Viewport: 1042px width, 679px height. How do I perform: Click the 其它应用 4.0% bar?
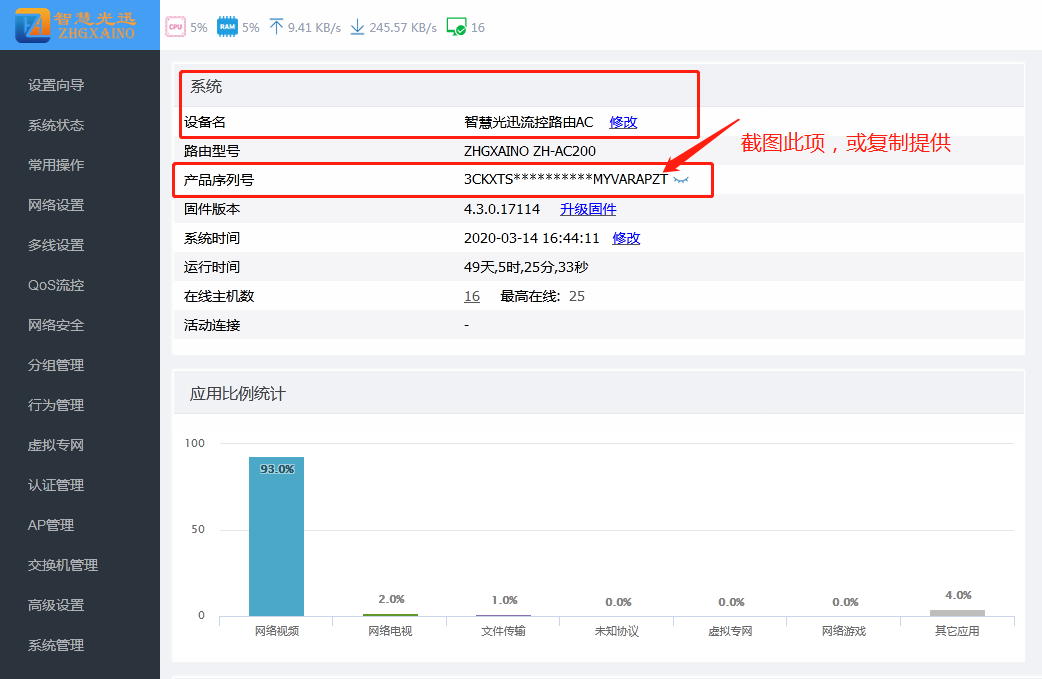pos(957,612)
